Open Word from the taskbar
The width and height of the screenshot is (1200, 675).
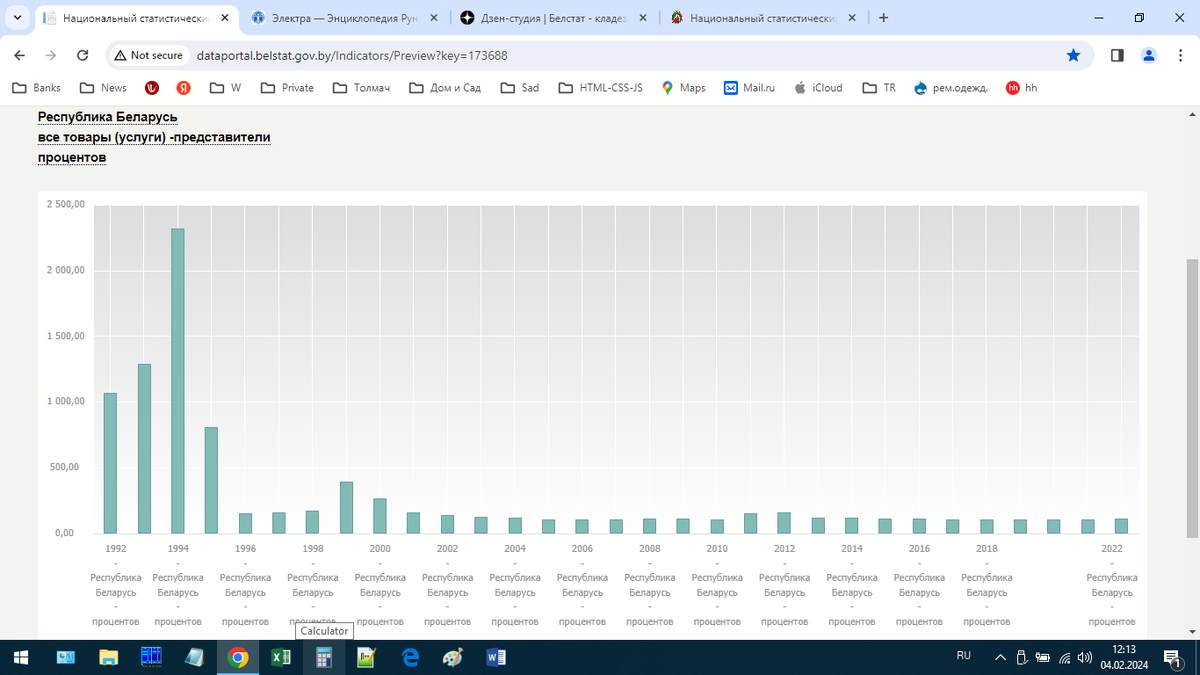pos(496,658)
